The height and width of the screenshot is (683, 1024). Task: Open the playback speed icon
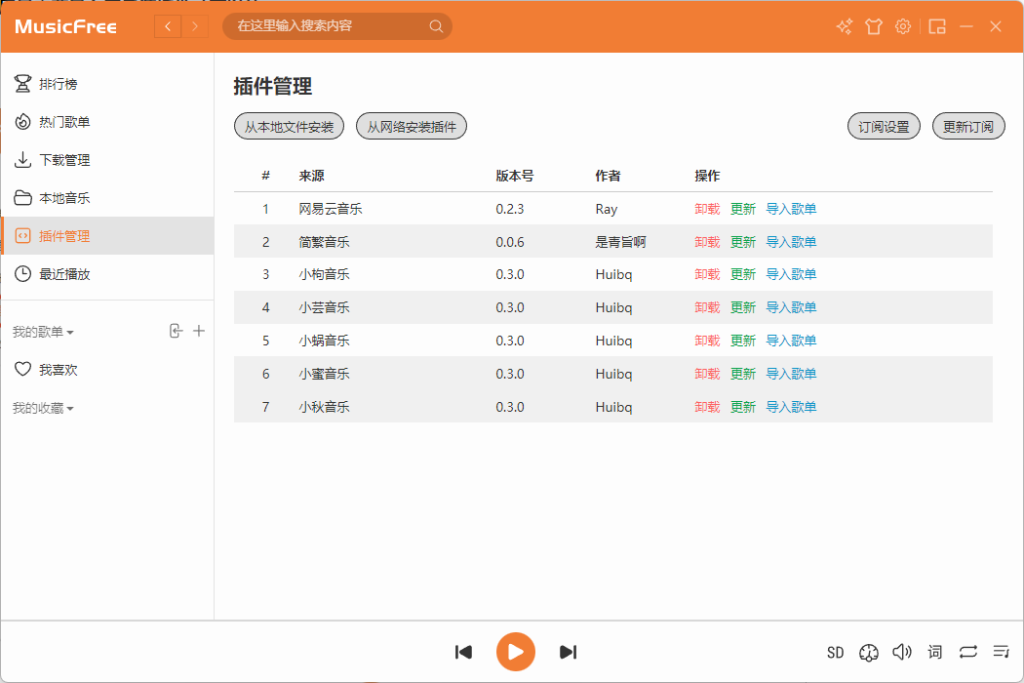coord(869,652)
